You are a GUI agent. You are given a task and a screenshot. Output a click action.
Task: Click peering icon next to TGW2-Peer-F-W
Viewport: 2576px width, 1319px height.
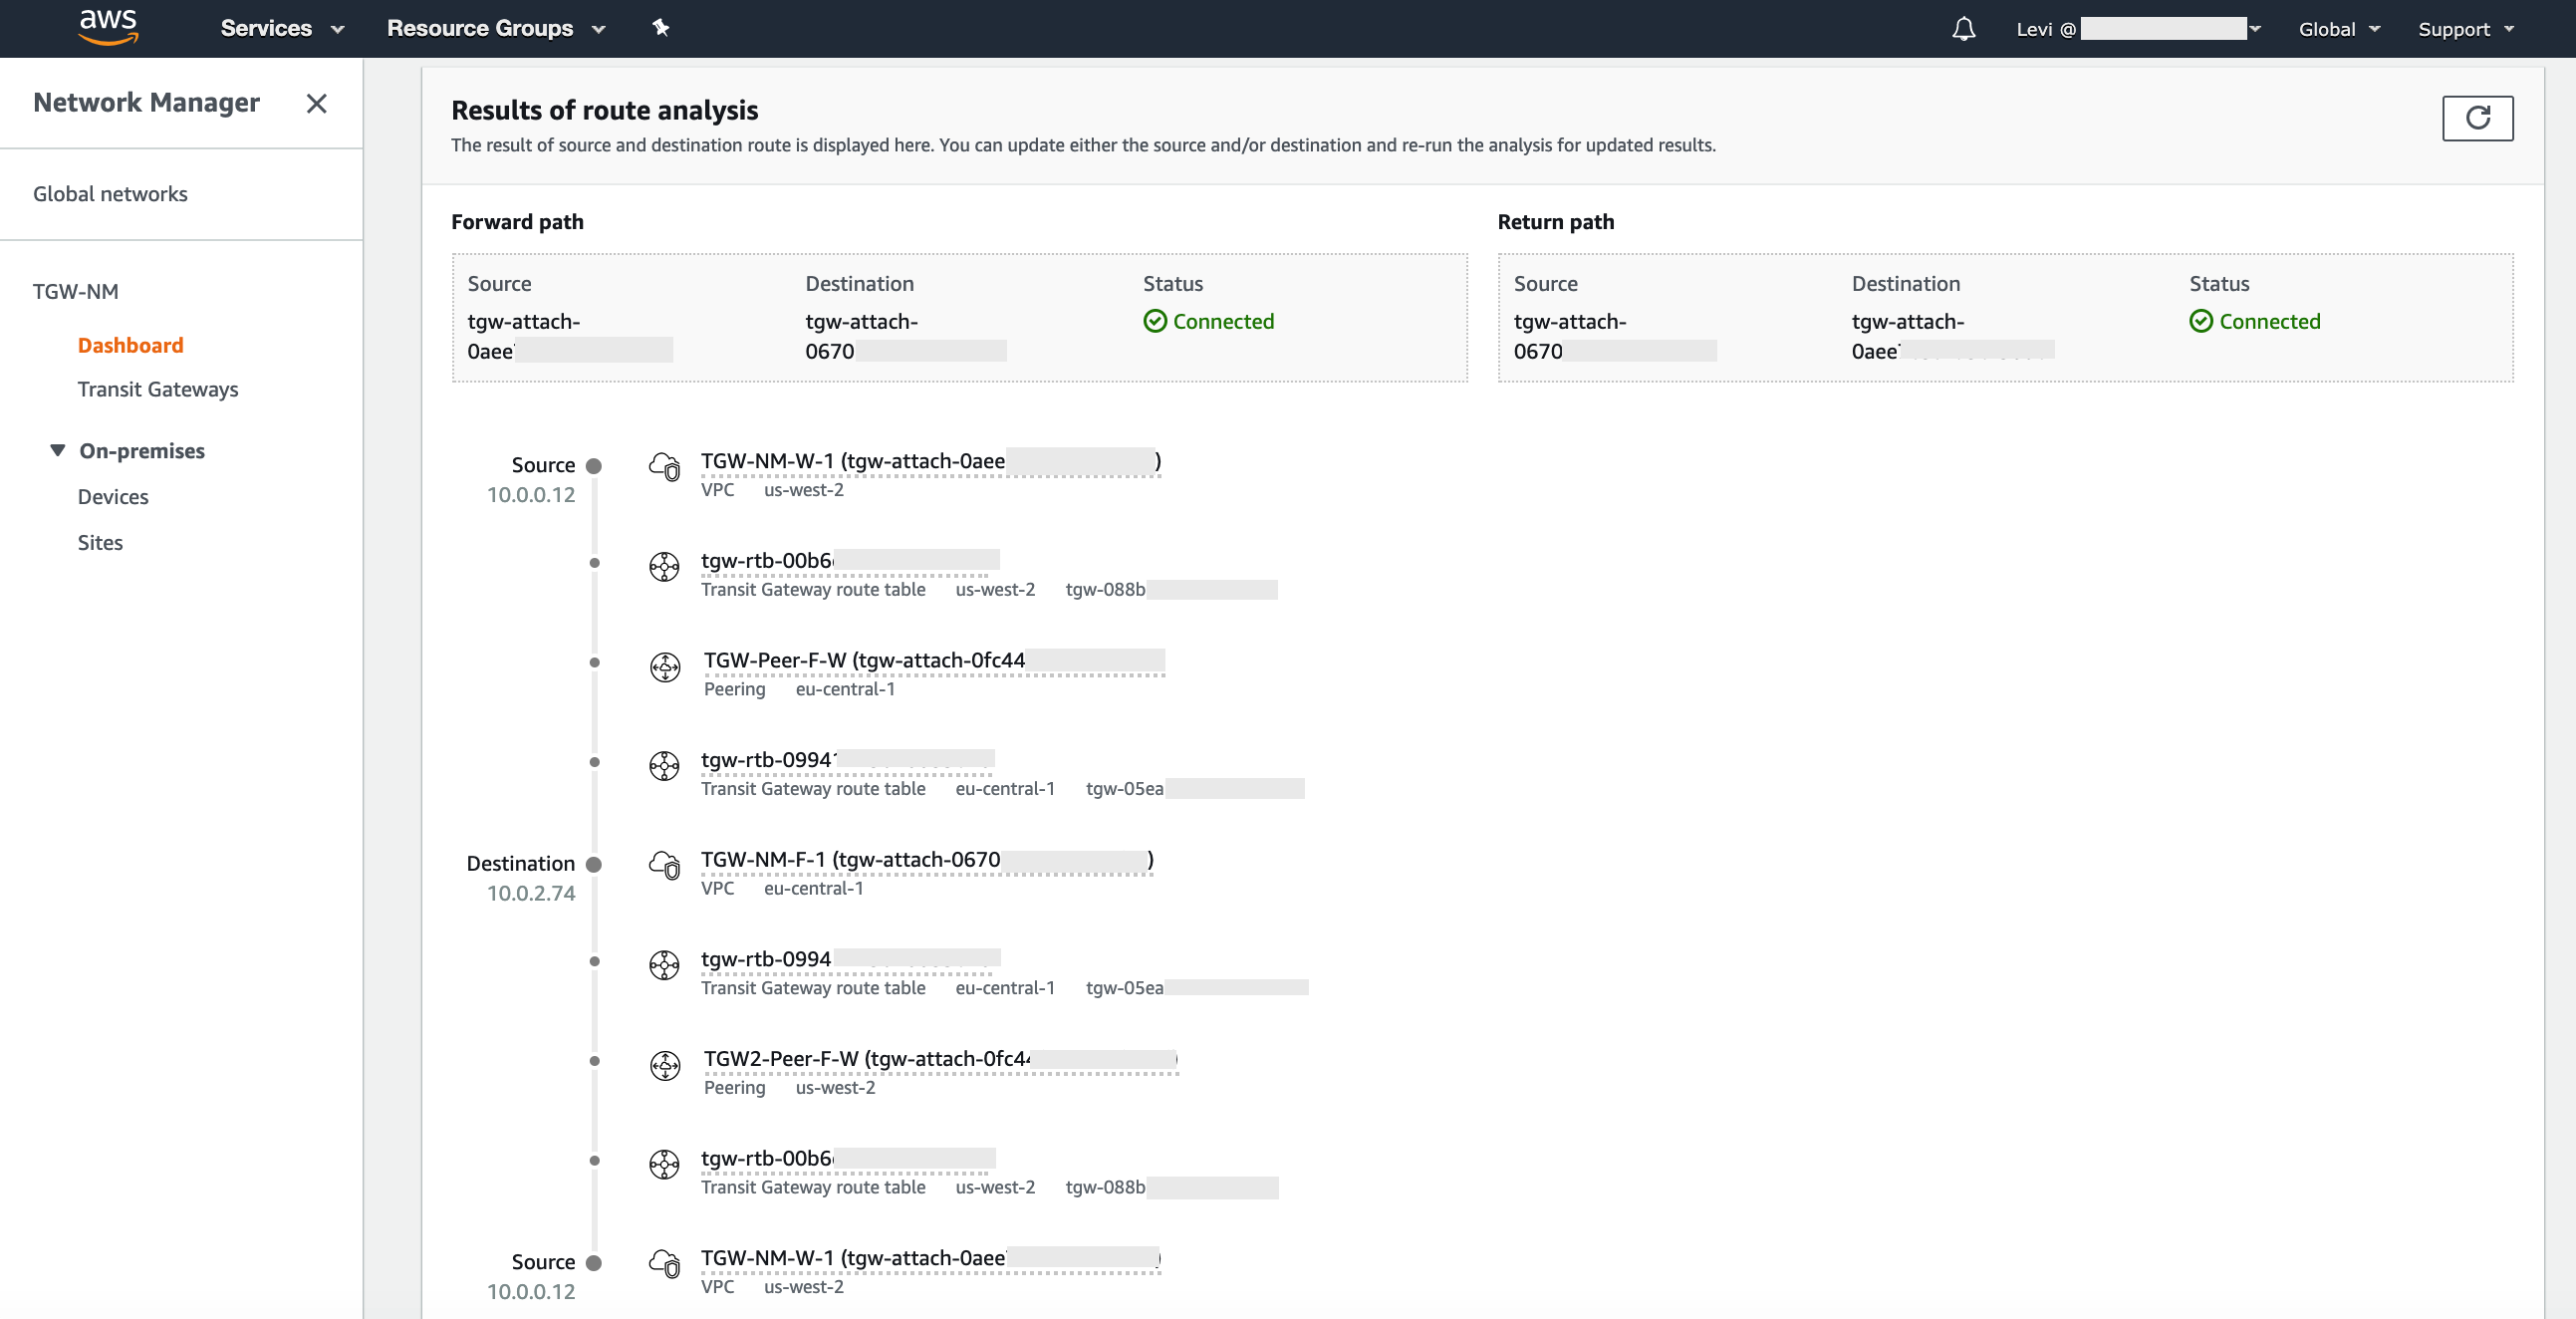pos(665,1064)
